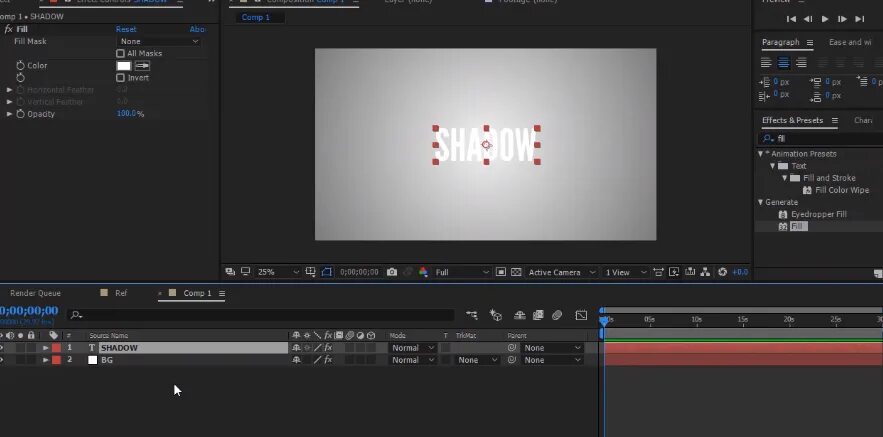Jump to first frame in Preview panel

click(791, 19)
